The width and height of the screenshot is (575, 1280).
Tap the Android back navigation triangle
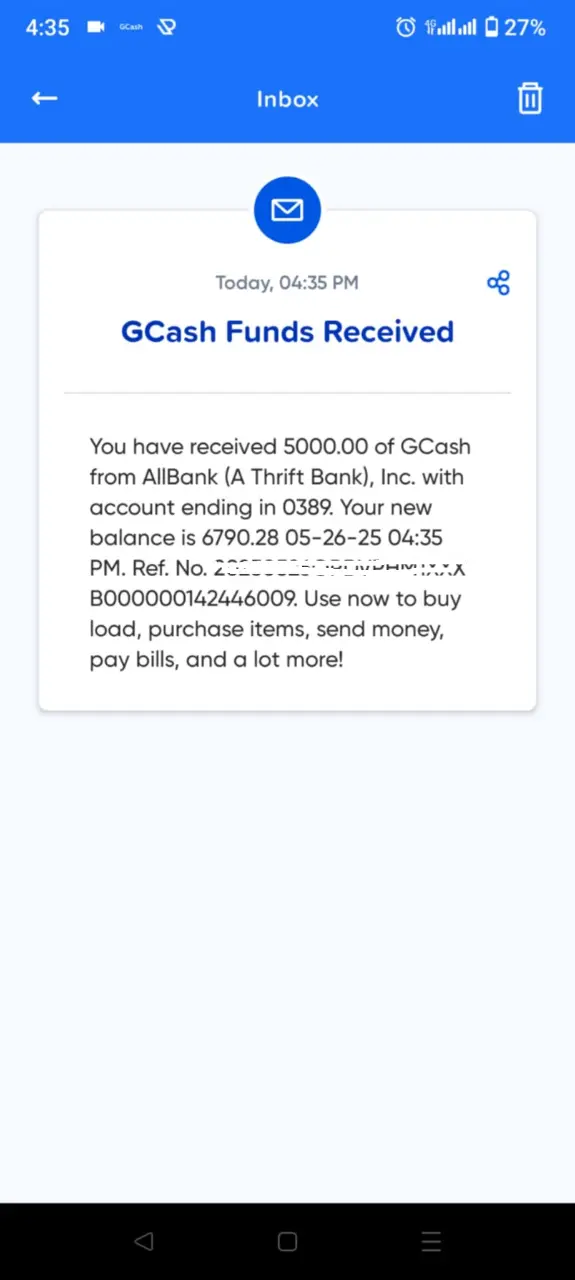point(143,1241)
